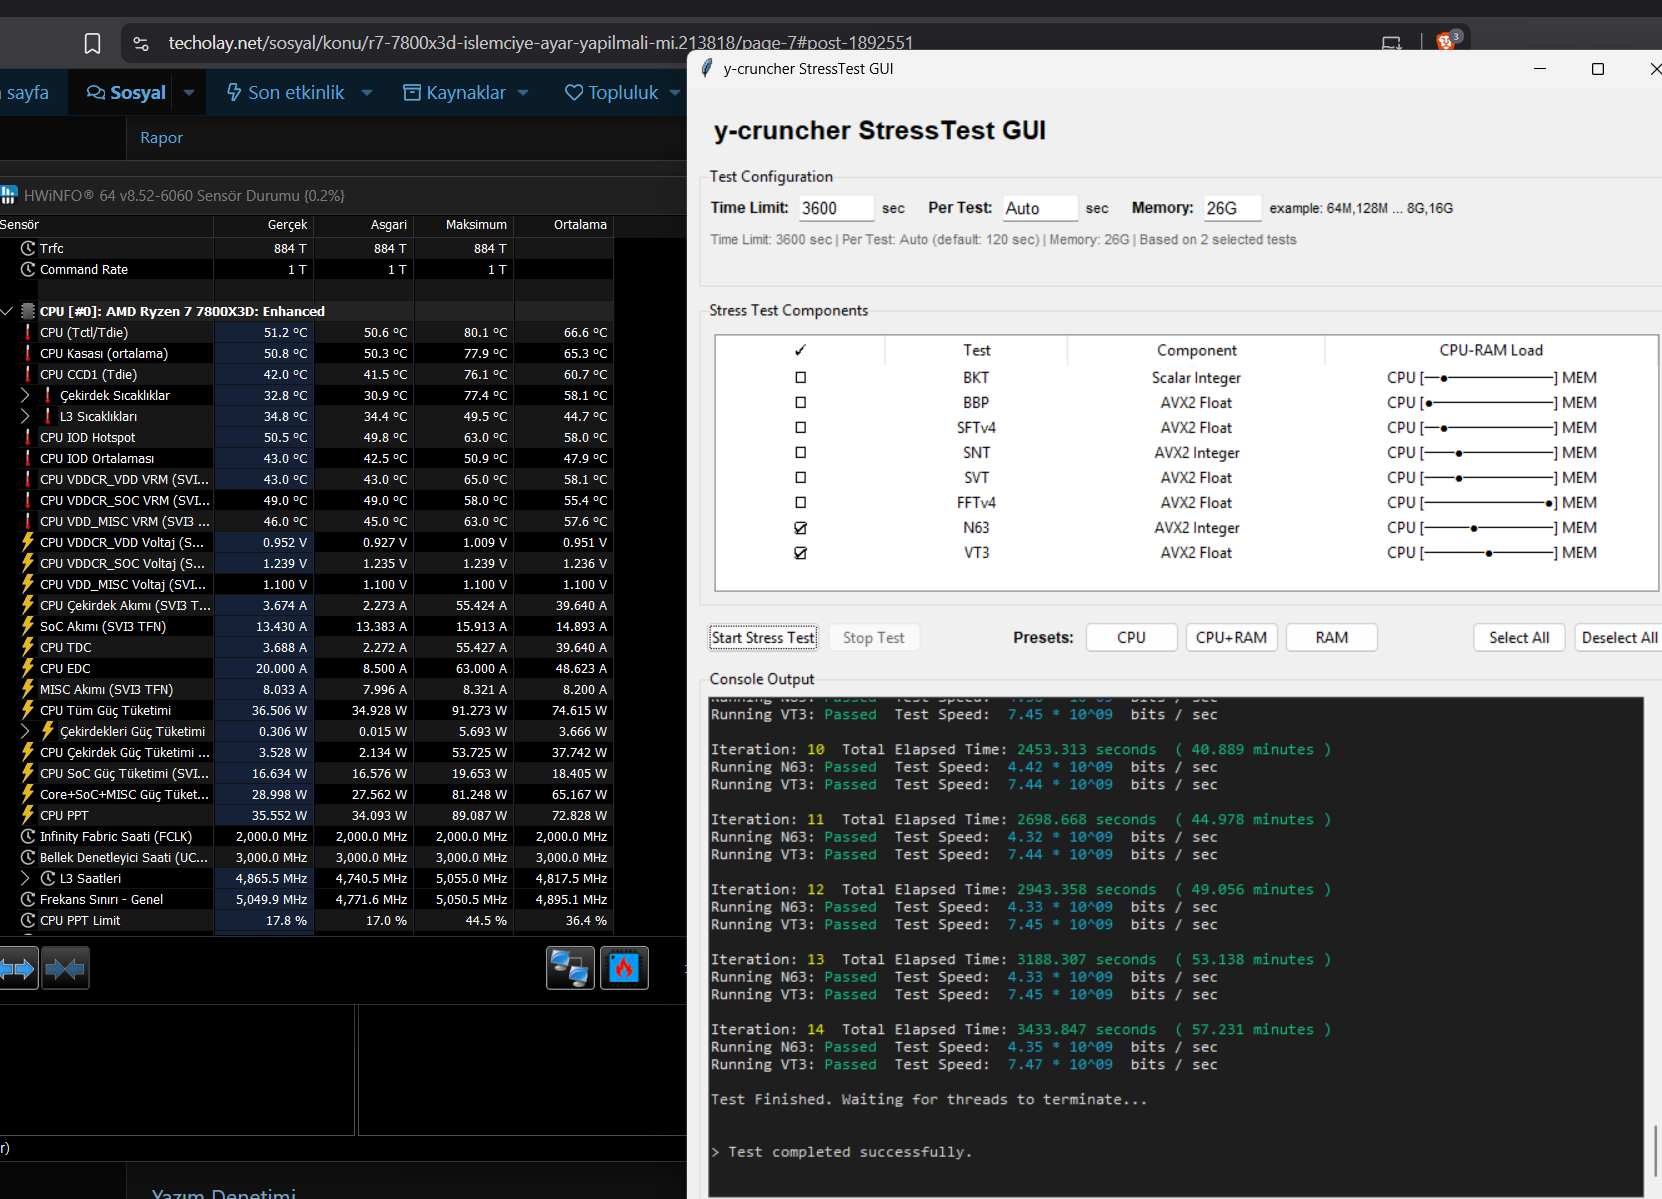Open site settings icon beside the URL
The height and width of the screenshot is (1199, 1662).
141,43
